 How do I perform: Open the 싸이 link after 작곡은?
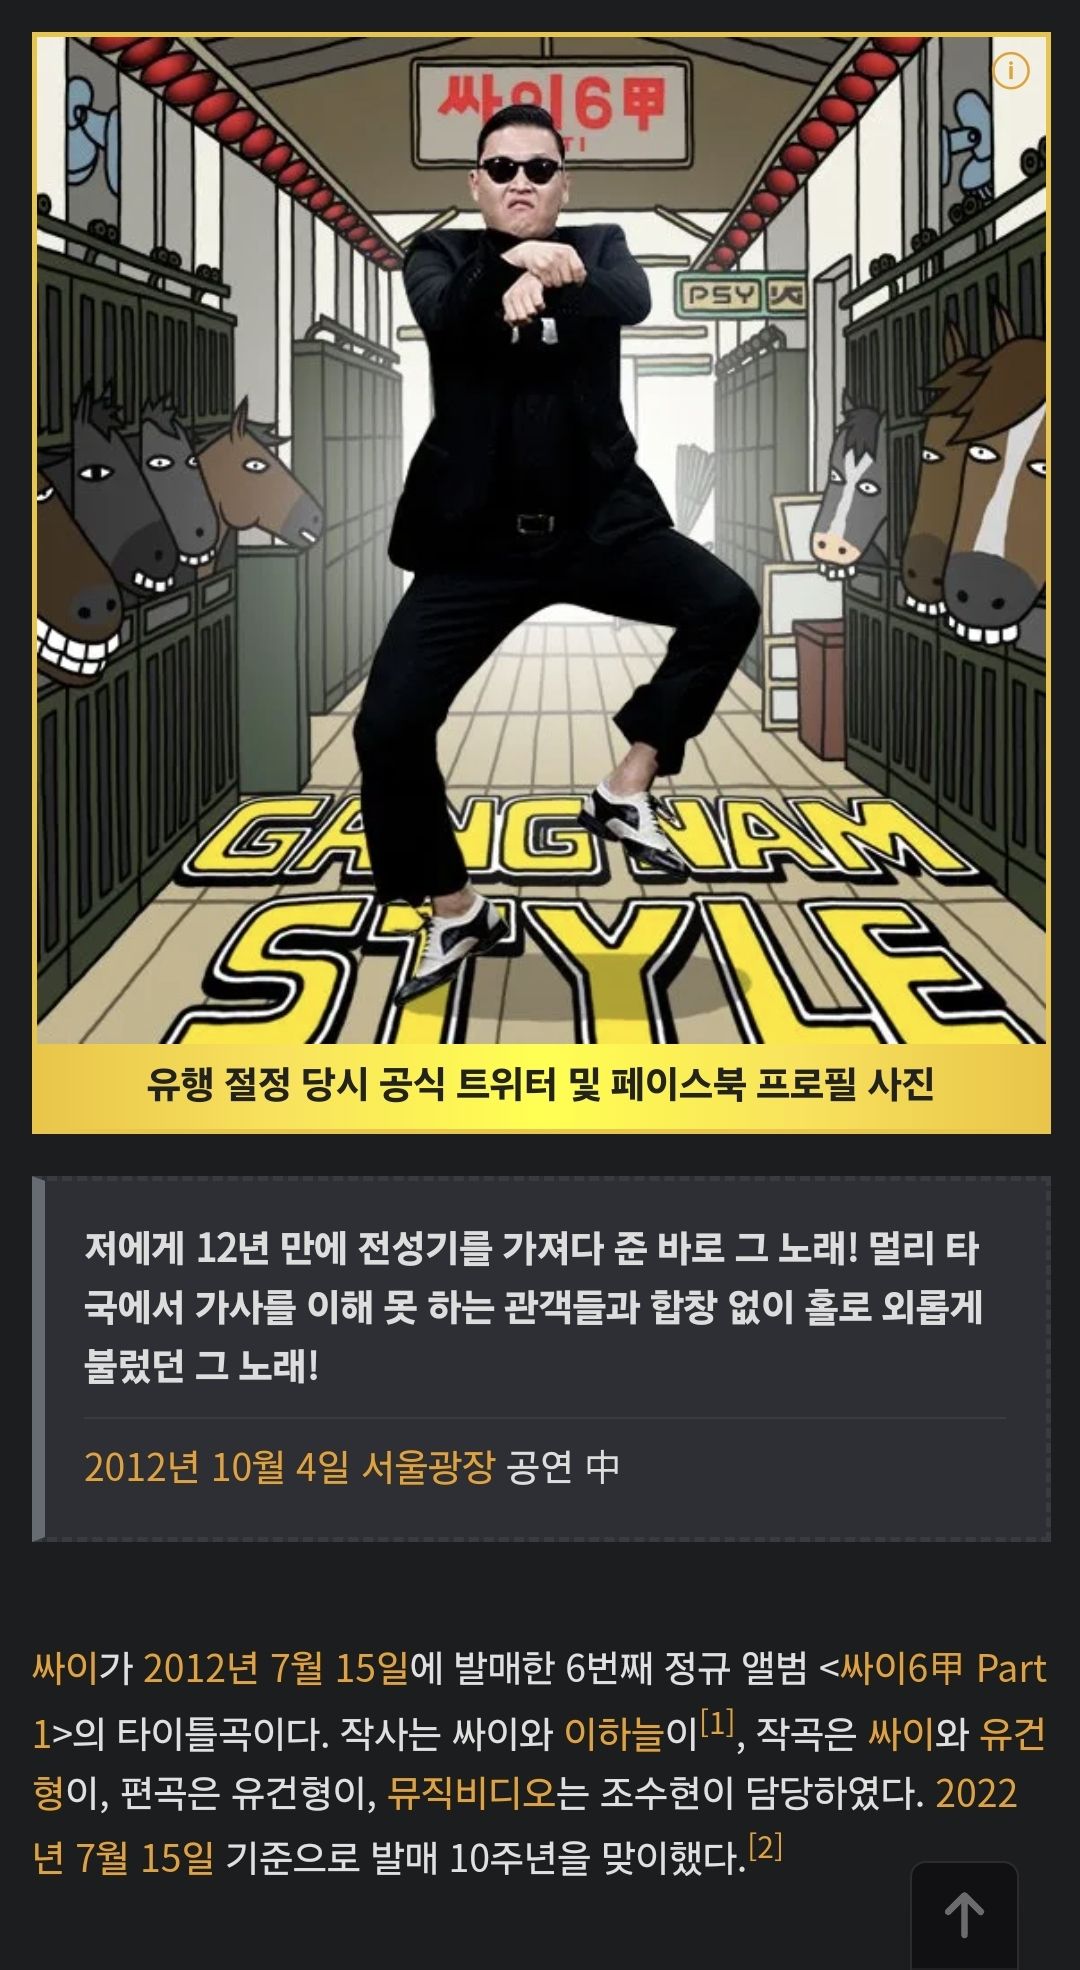(900, 1731)
